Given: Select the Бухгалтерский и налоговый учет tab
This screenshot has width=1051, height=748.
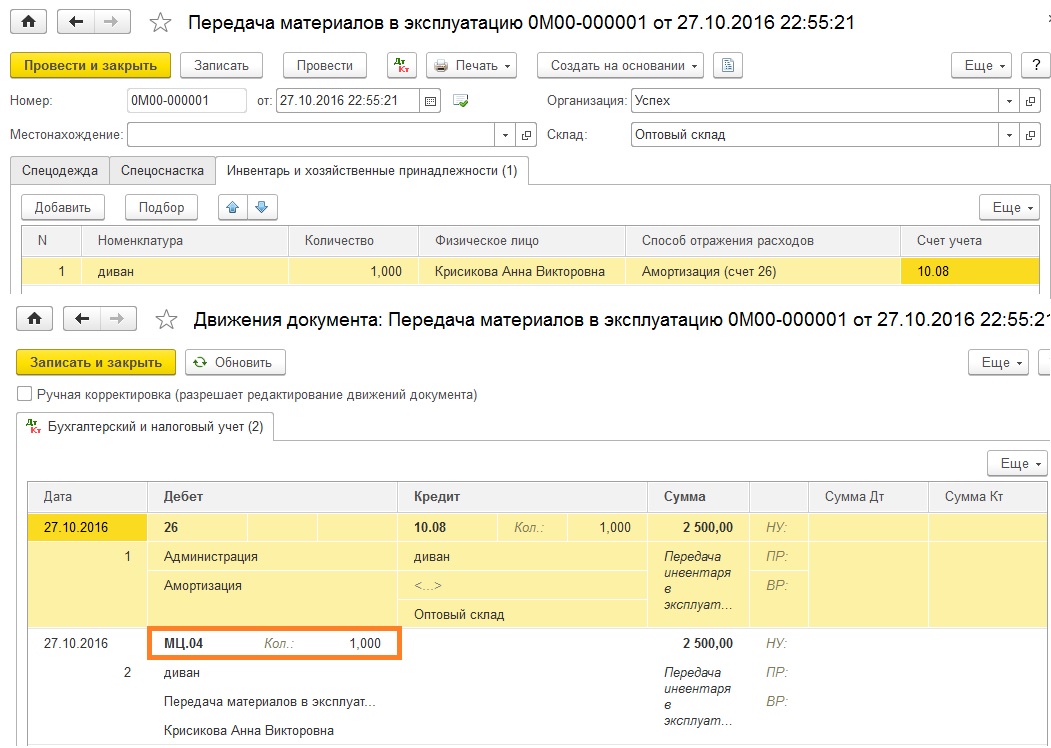Looking at the screenshot, I should pyautogui.click(x=145, y=426).
